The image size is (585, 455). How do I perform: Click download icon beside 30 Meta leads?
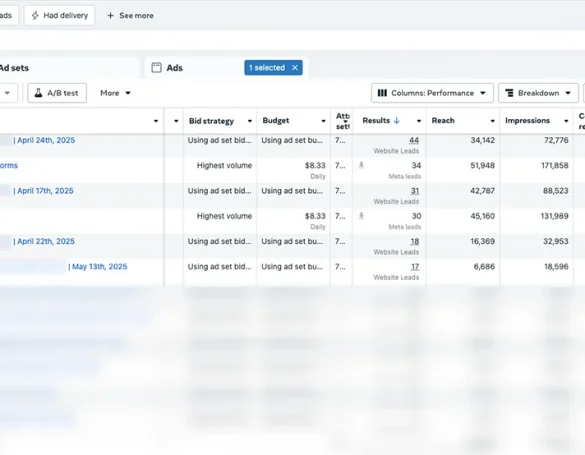pyautogui.click(x=361, y=216)
